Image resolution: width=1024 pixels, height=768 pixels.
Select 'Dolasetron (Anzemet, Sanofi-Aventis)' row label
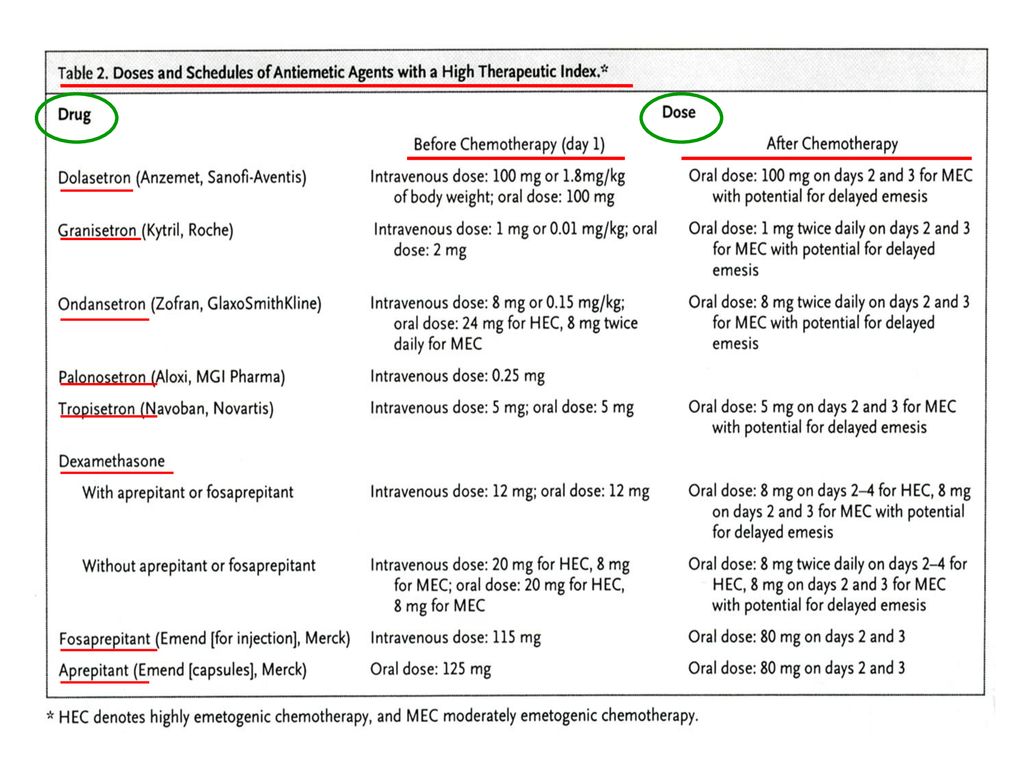[182, 178]
